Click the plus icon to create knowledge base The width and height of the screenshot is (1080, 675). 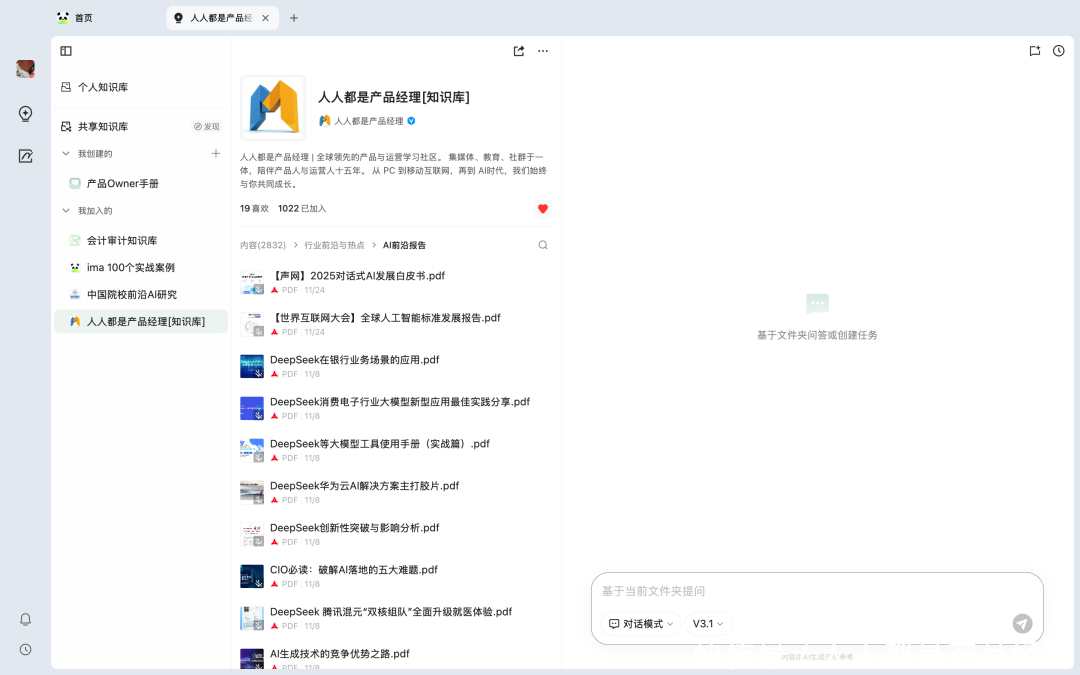216,153
